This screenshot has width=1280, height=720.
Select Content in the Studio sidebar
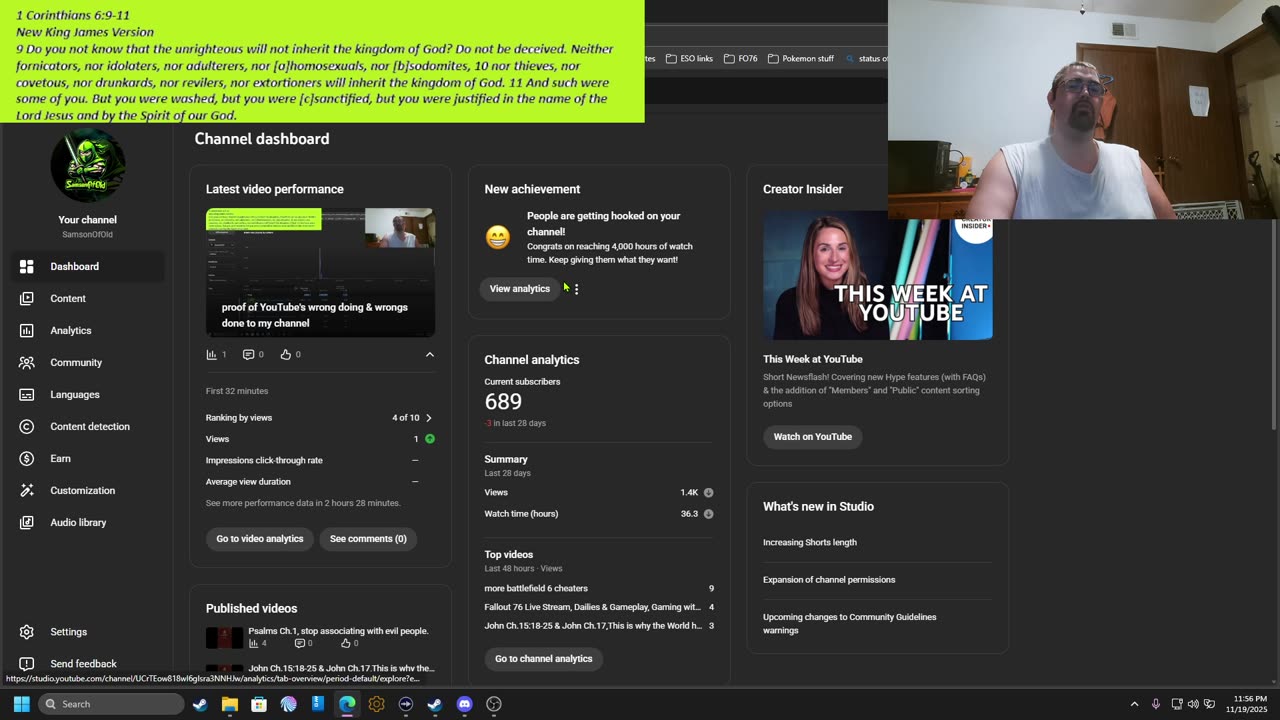[88, 298]
